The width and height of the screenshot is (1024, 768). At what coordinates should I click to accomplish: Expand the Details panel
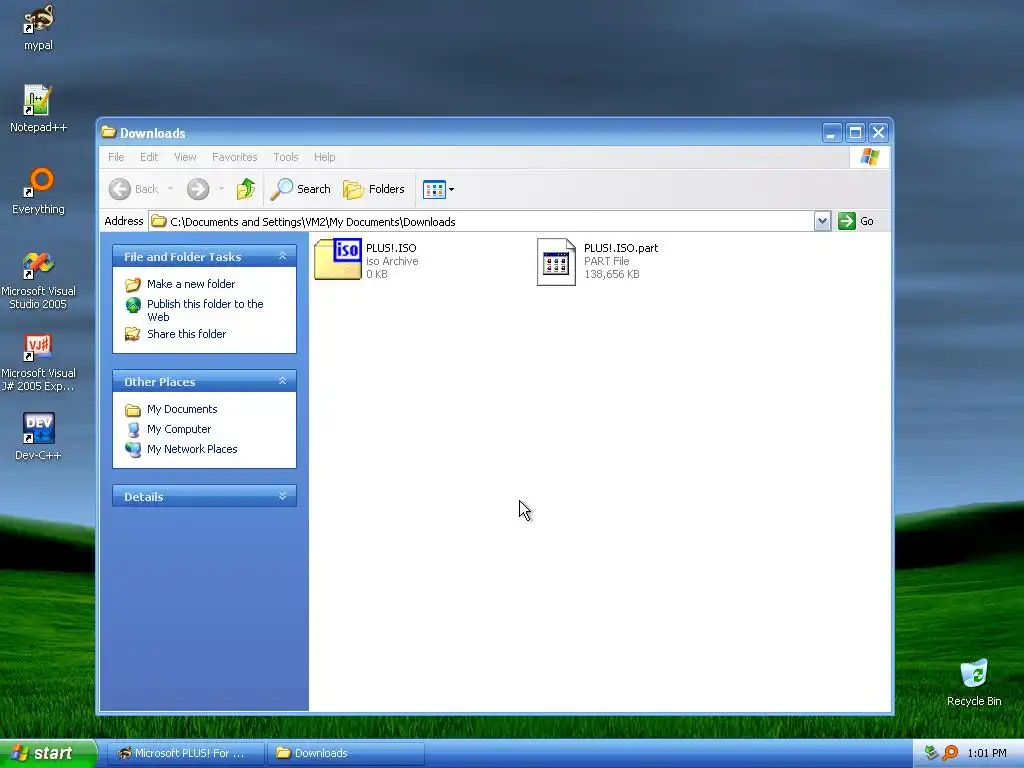pos(282,496)
